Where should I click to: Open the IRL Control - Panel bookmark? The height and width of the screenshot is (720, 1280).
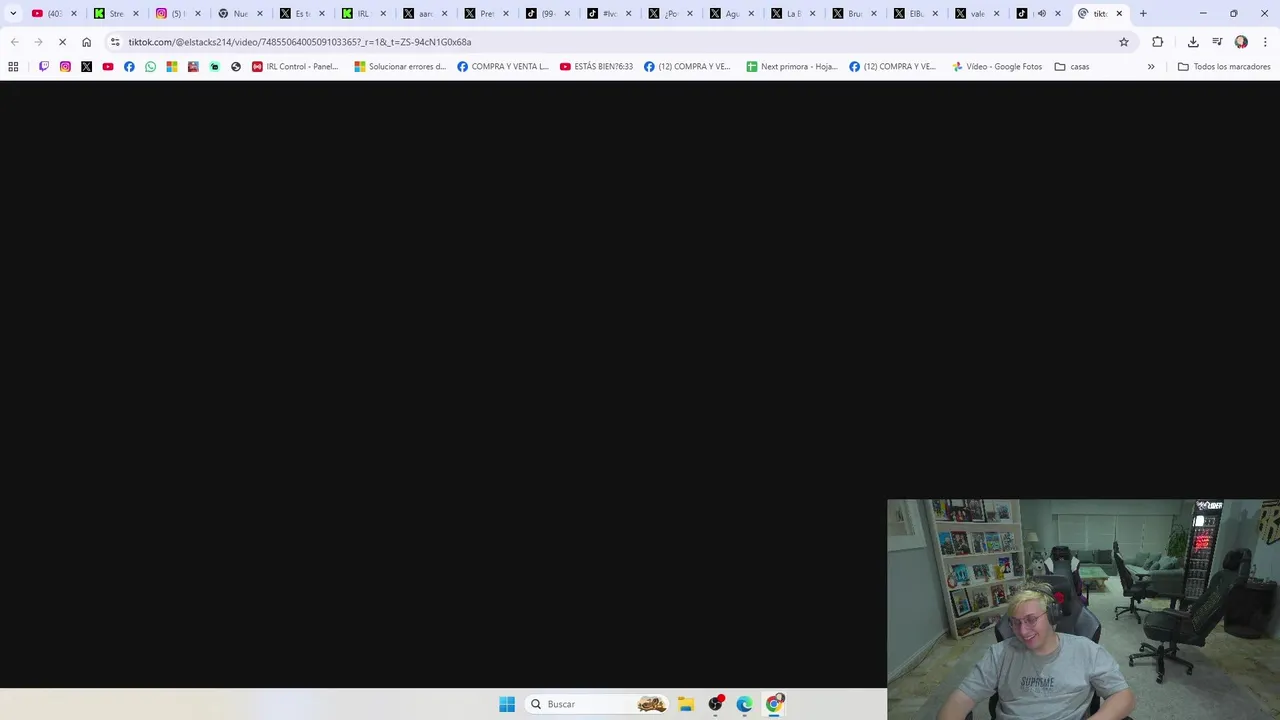point(295,66)
